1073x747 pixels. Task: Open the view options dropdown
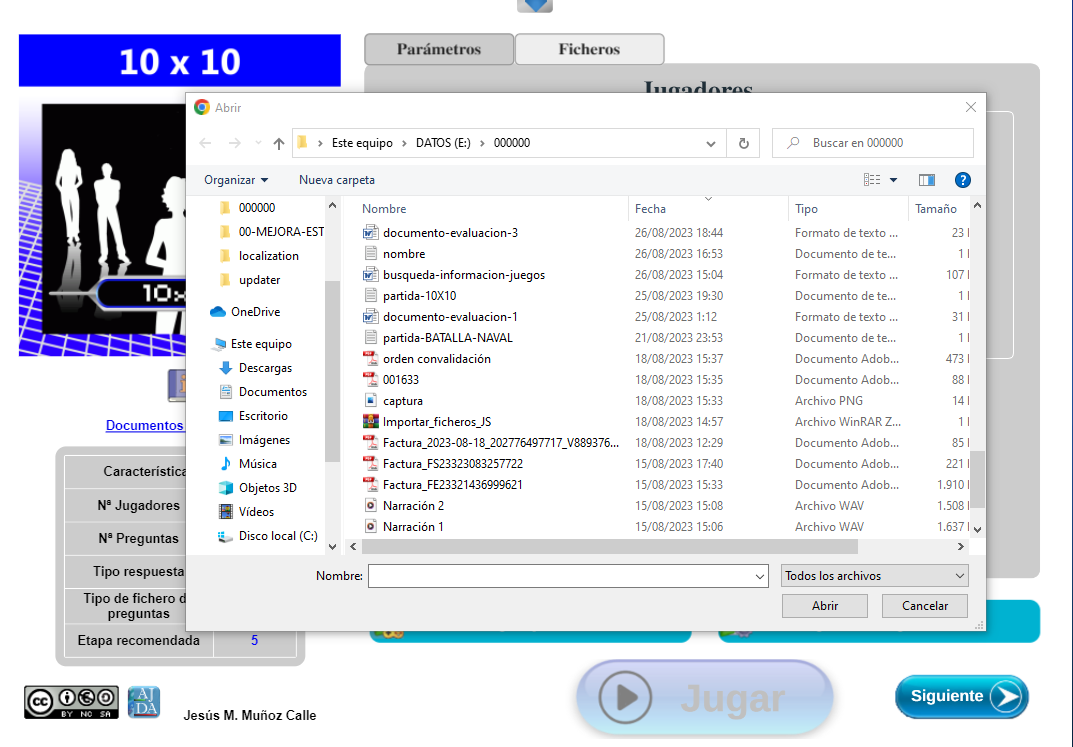coord(893,180)
